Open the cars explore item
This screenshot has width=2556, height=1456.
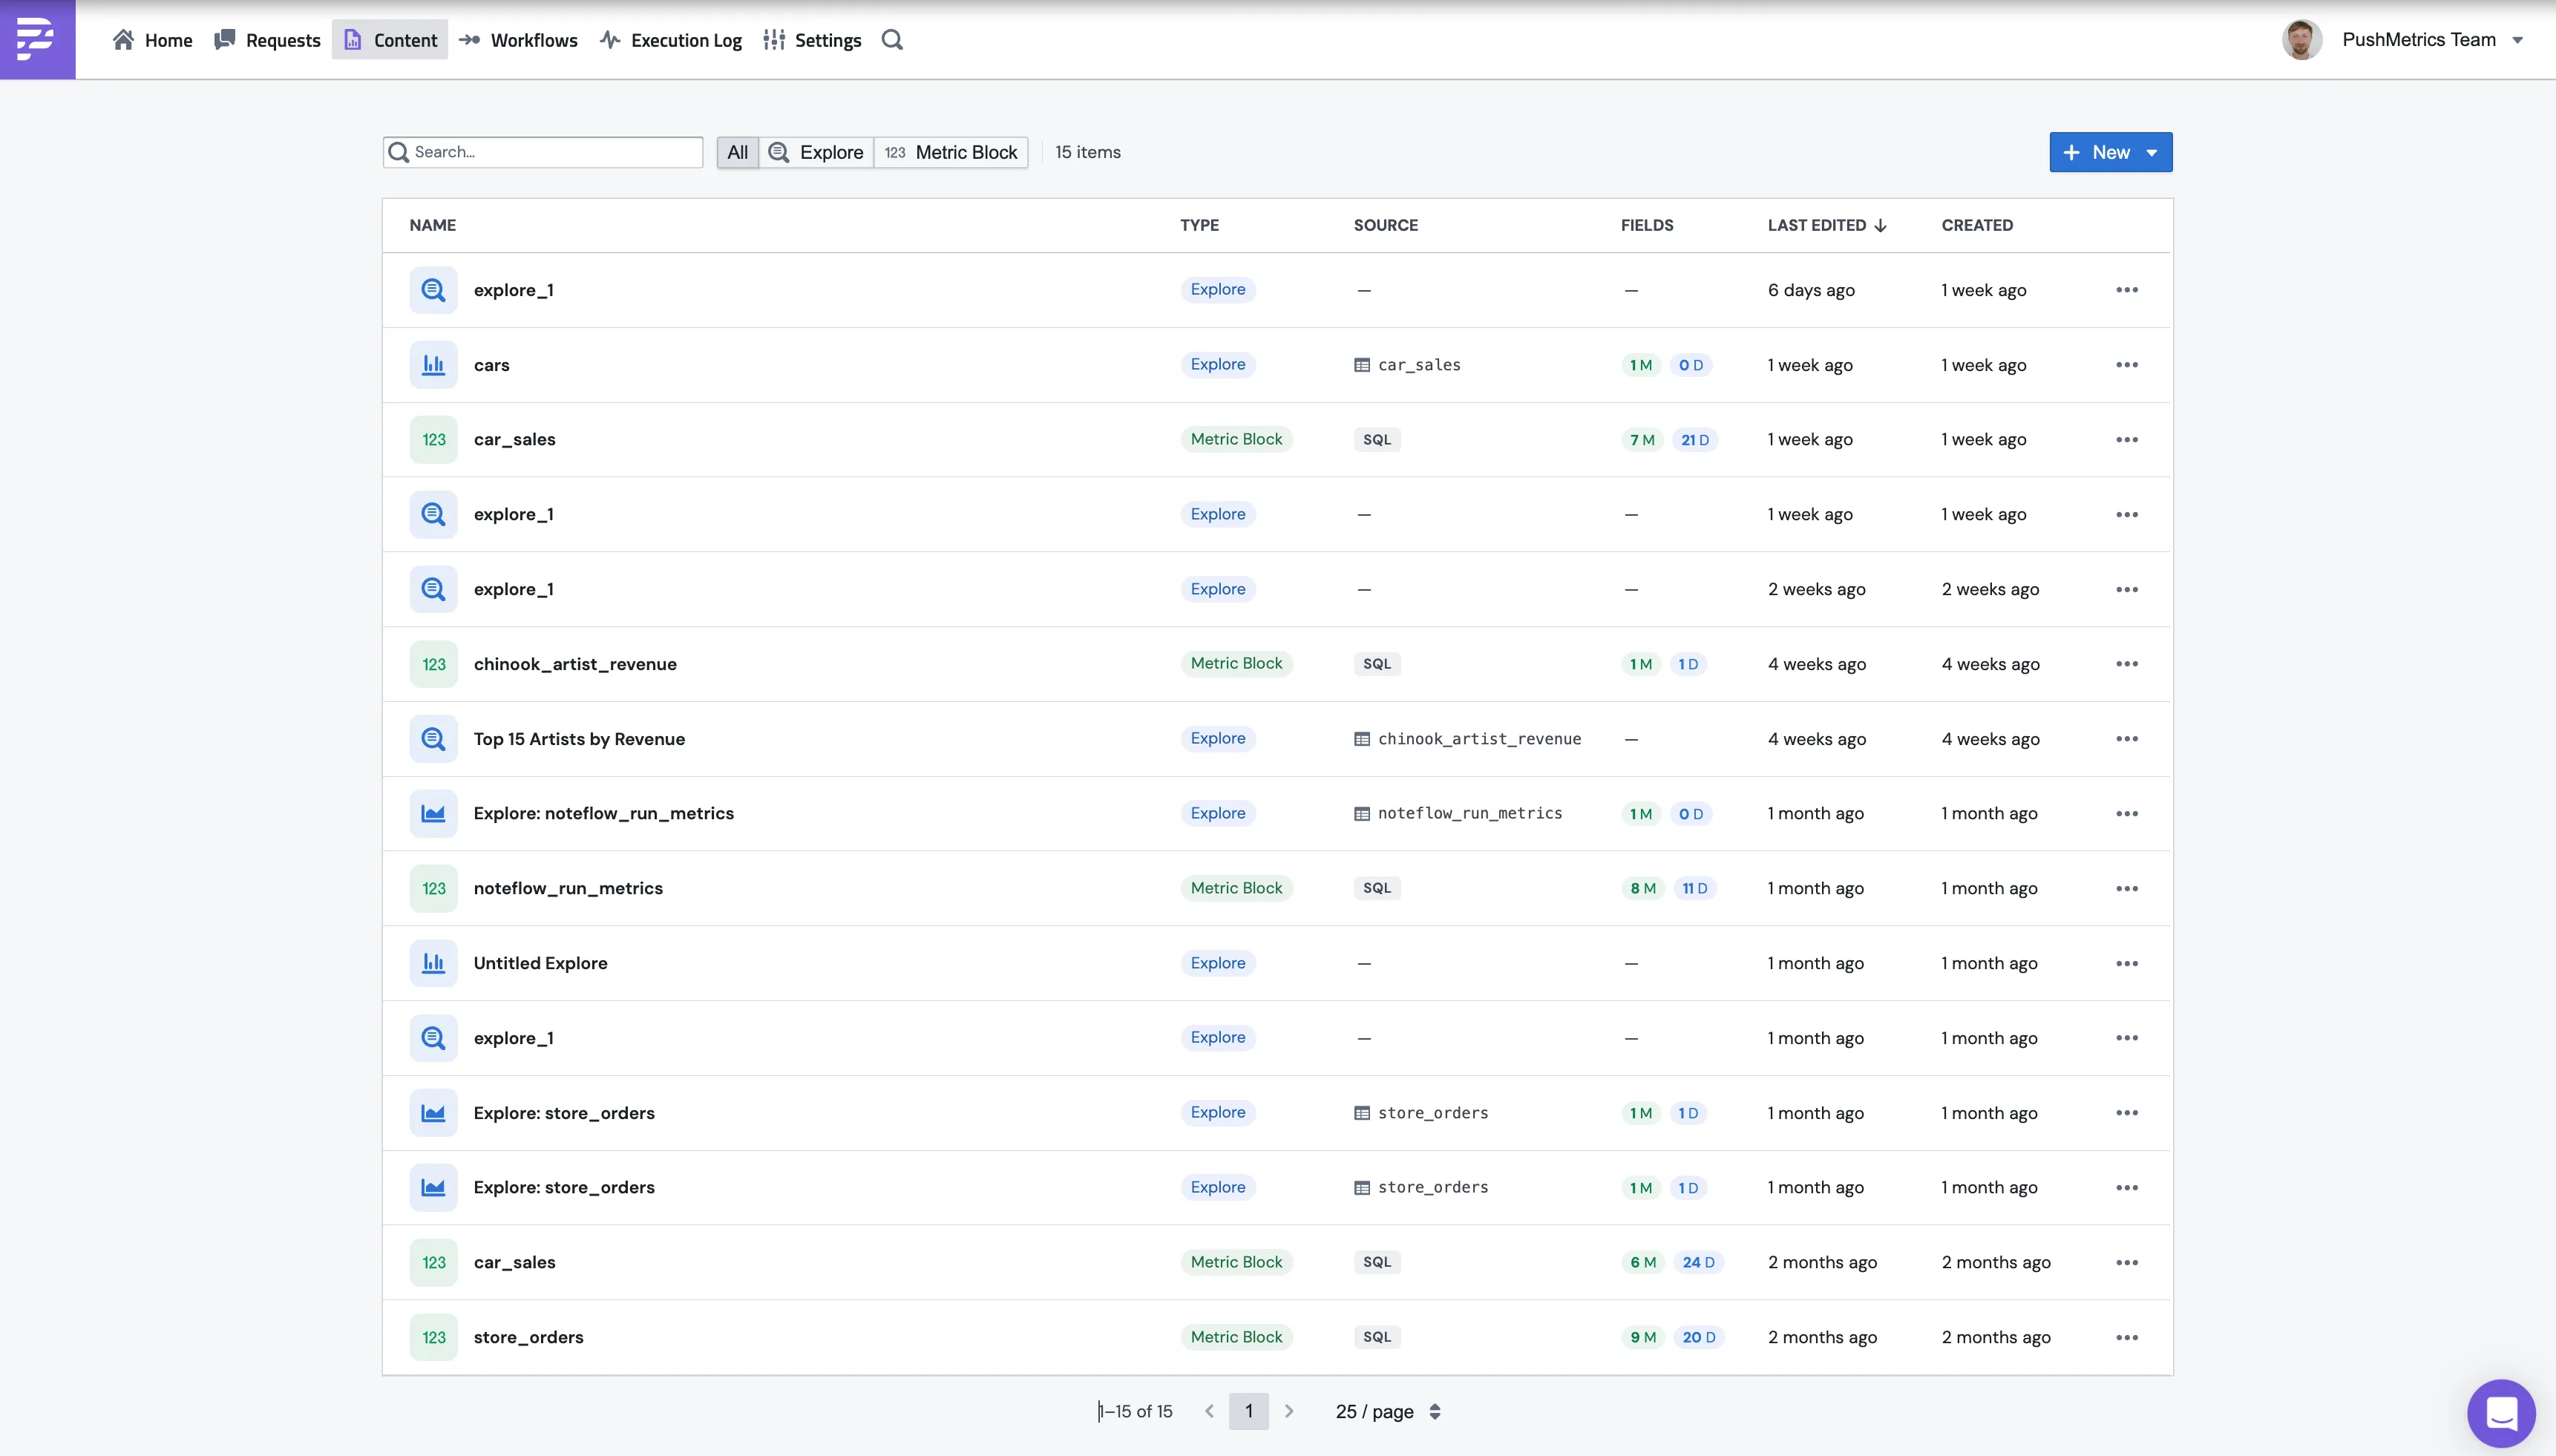(x=491, y=365)
